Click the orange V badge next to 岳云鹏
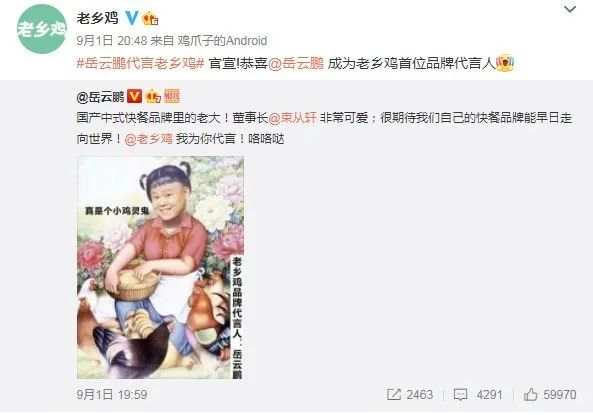 134,96
